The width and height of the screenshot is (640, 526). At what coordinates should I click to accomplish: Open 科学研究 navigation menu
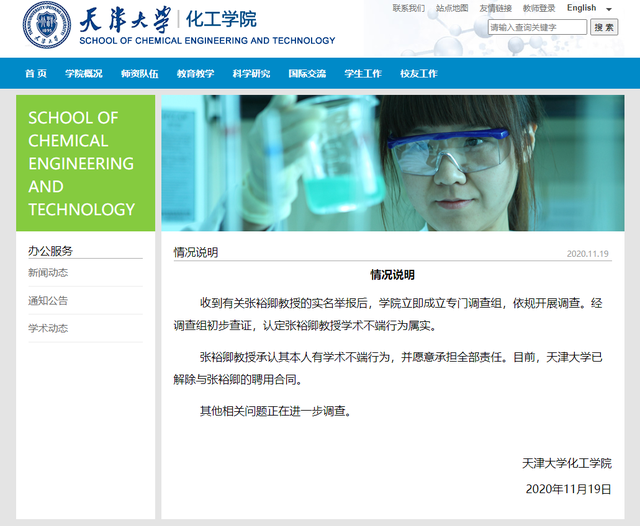click(x=251, y=73)
